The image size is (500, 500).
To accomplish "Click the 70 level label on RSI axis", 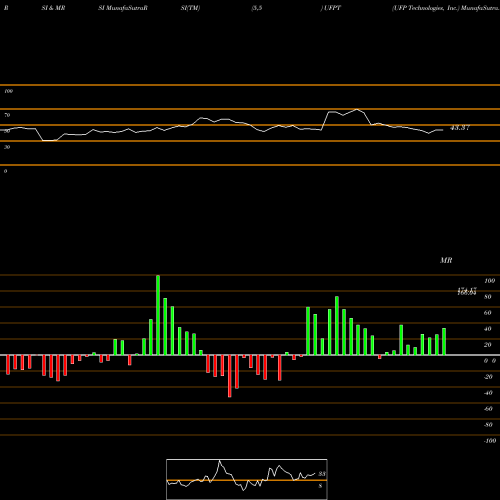I will tap(7, 115).
